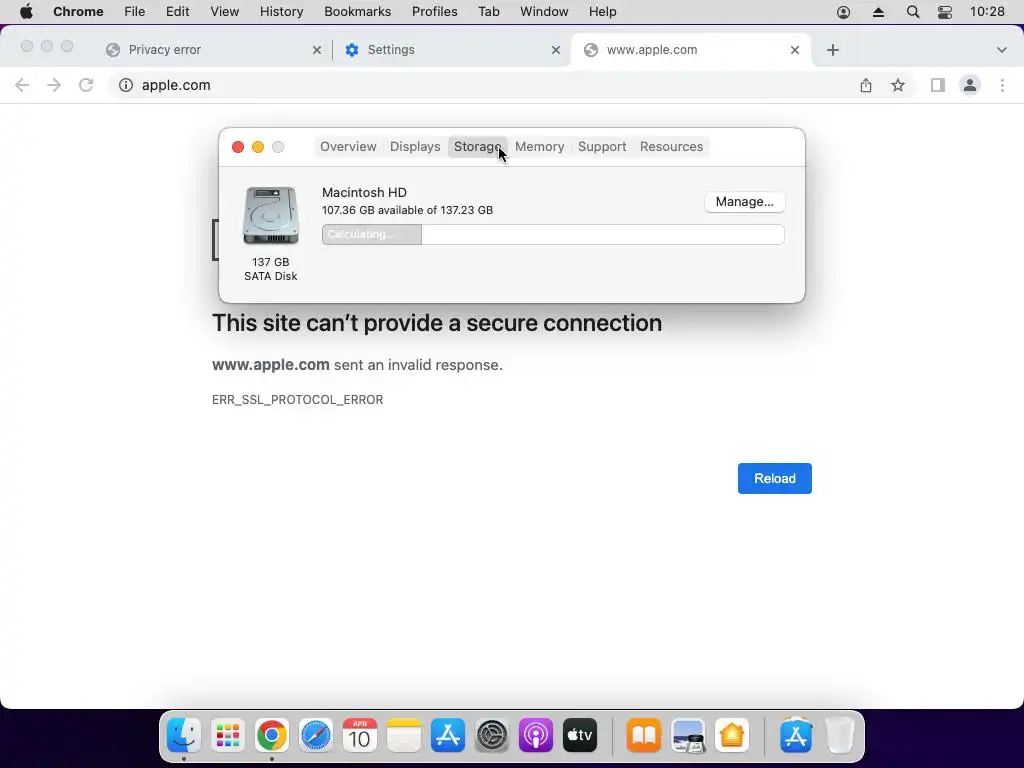
Task: Close the www.apple.com tab
Action: coord(795,50)
